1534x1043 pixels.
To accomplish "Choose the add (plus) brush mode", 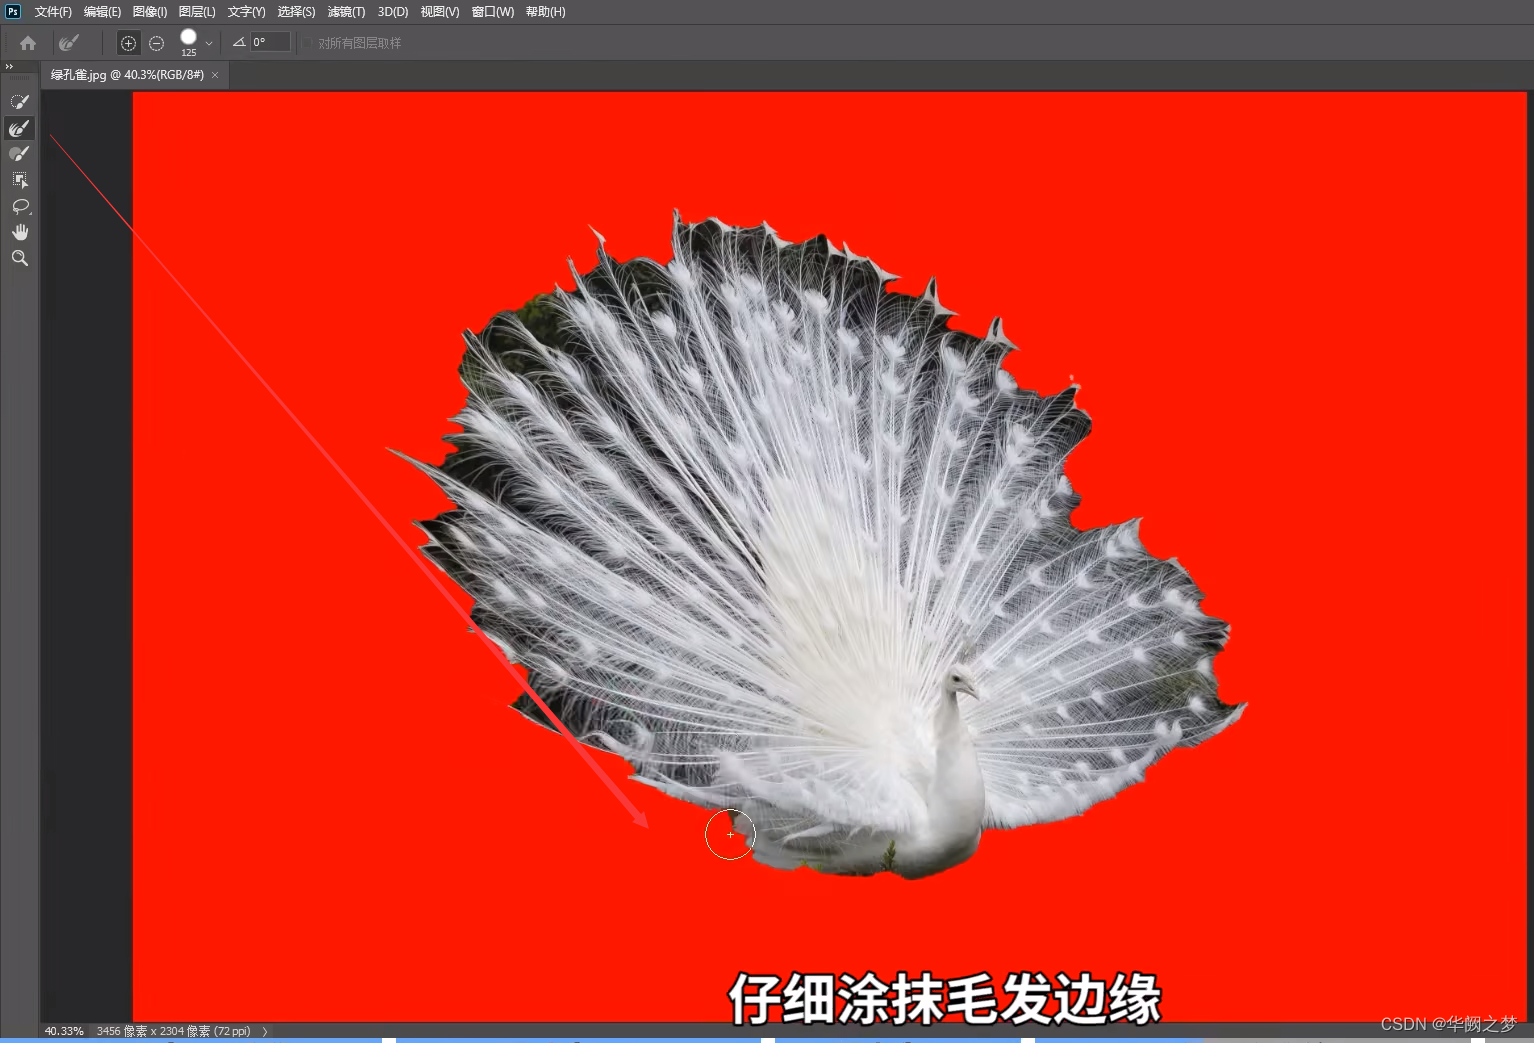I will click(128, 43).
